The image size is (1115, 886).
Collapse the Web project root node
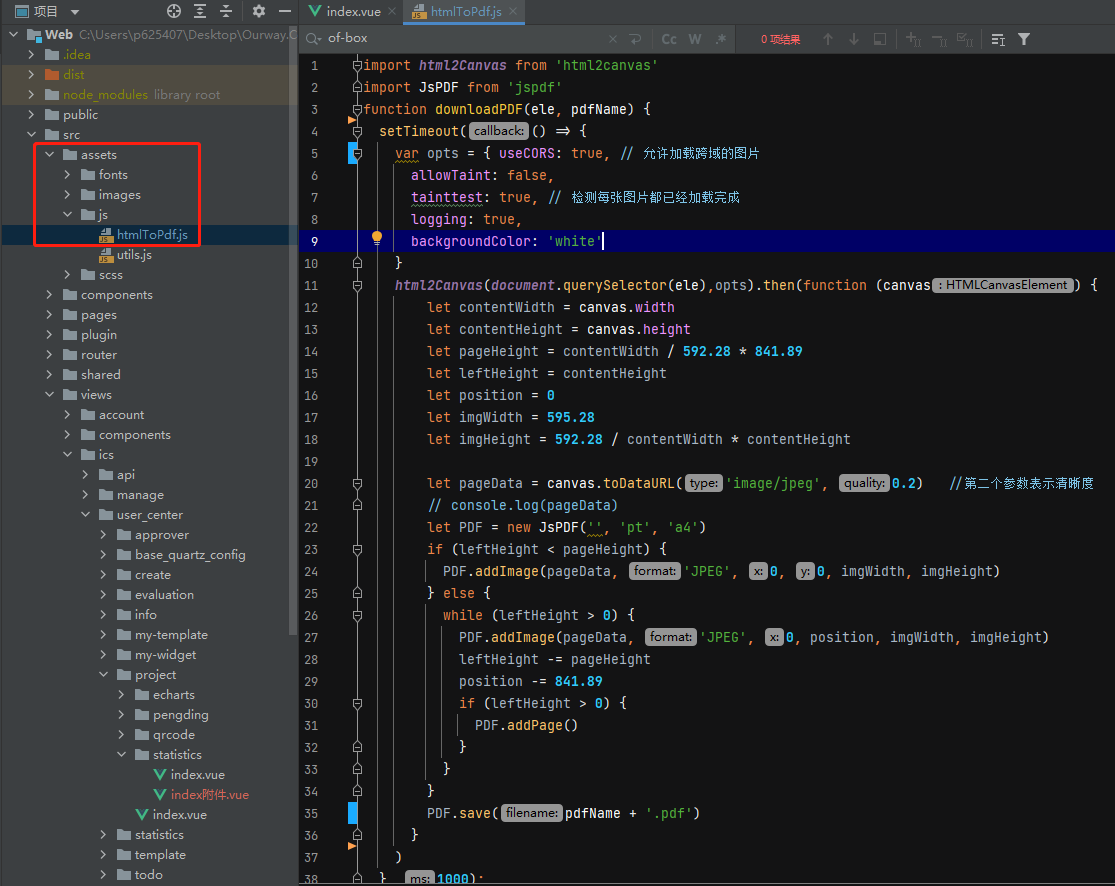(x=14, y=34)
